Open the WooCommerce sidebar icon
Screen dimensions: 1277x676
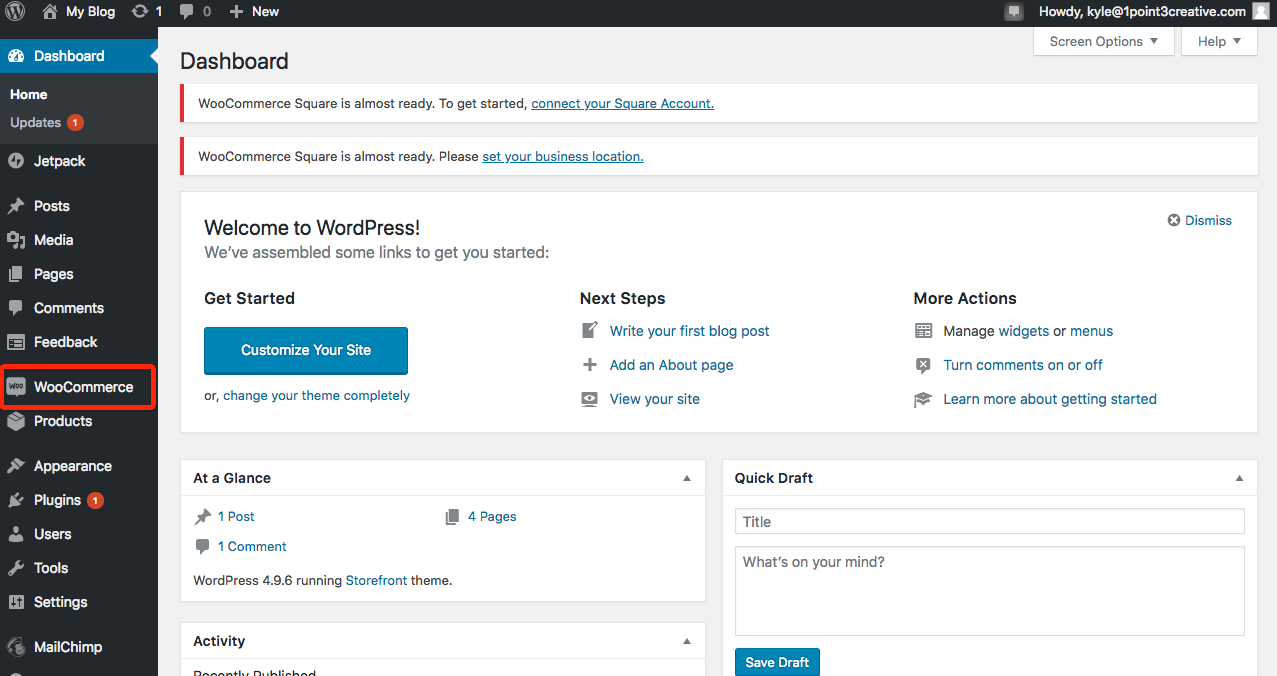(x=16, y=387)
